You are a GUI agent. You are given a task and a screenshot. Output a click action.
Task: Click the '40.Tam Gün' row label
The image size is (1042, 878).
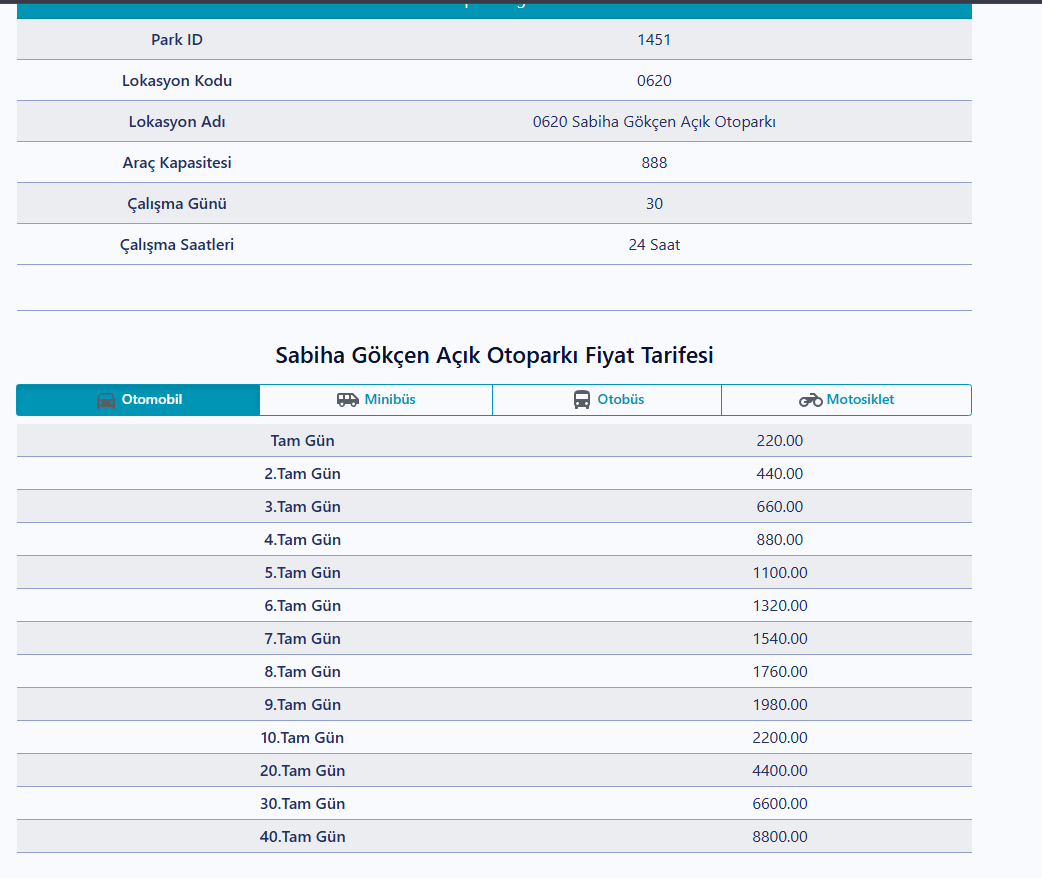click(302, 837)
